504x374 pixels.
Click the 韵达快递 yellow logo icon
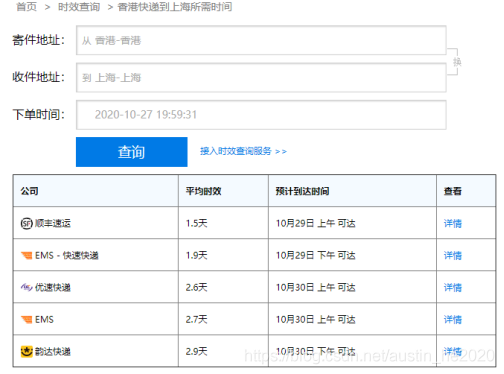click(x=27, y=351)
